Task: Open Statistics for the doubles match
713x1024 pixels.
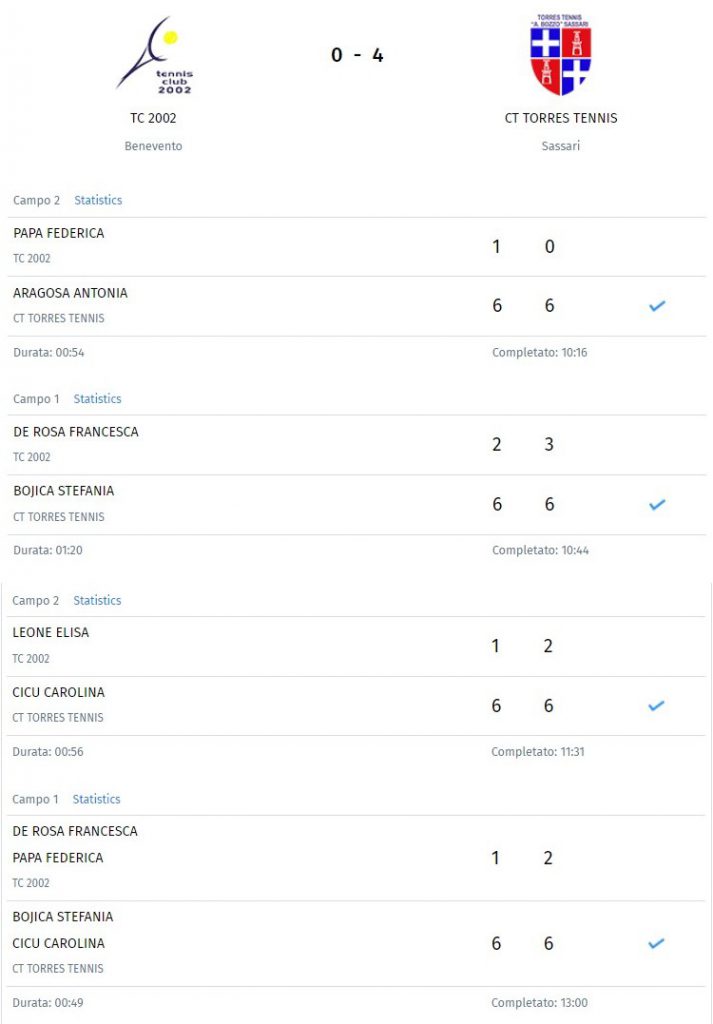Action: point(97,799)
